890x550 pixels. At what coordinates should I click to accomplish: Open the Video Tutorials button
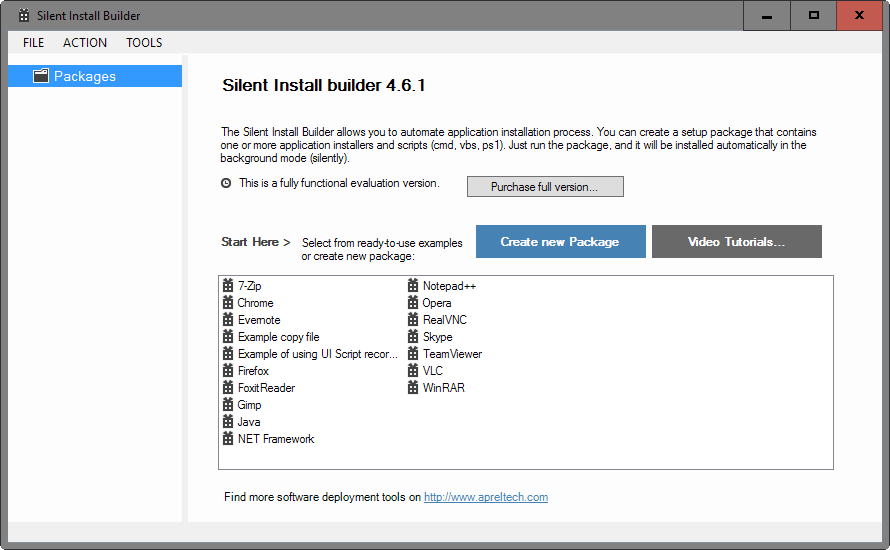pos(737,242)
